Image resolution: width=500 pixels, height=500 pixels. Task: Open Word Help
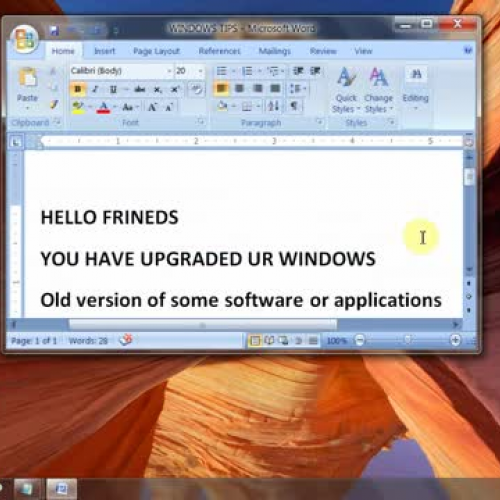click(468, 50)
